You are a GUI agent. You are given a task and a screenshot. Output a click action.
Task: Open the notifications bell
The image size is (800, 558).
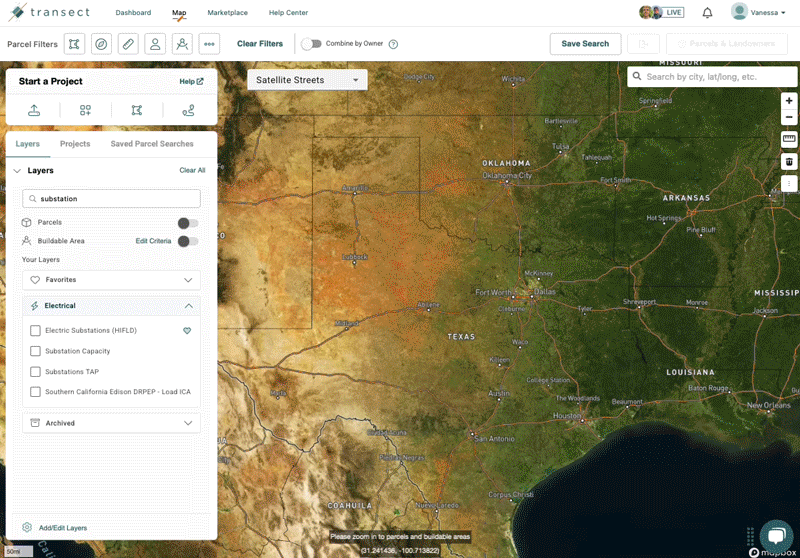[x=707, y=13]
